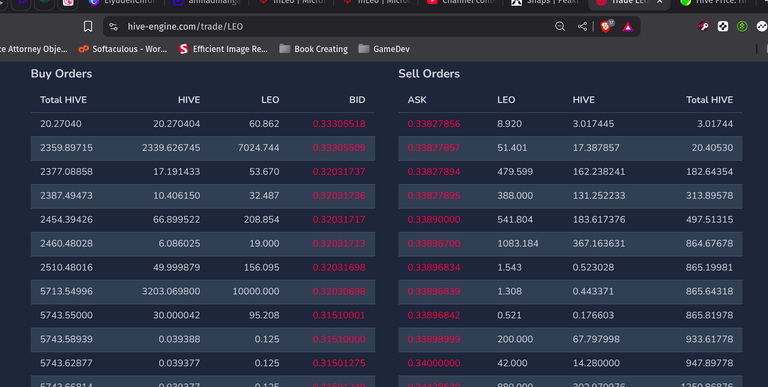Click the bookmark icon beside address bar
Screen dimensions: 768x387
(88, 26)
